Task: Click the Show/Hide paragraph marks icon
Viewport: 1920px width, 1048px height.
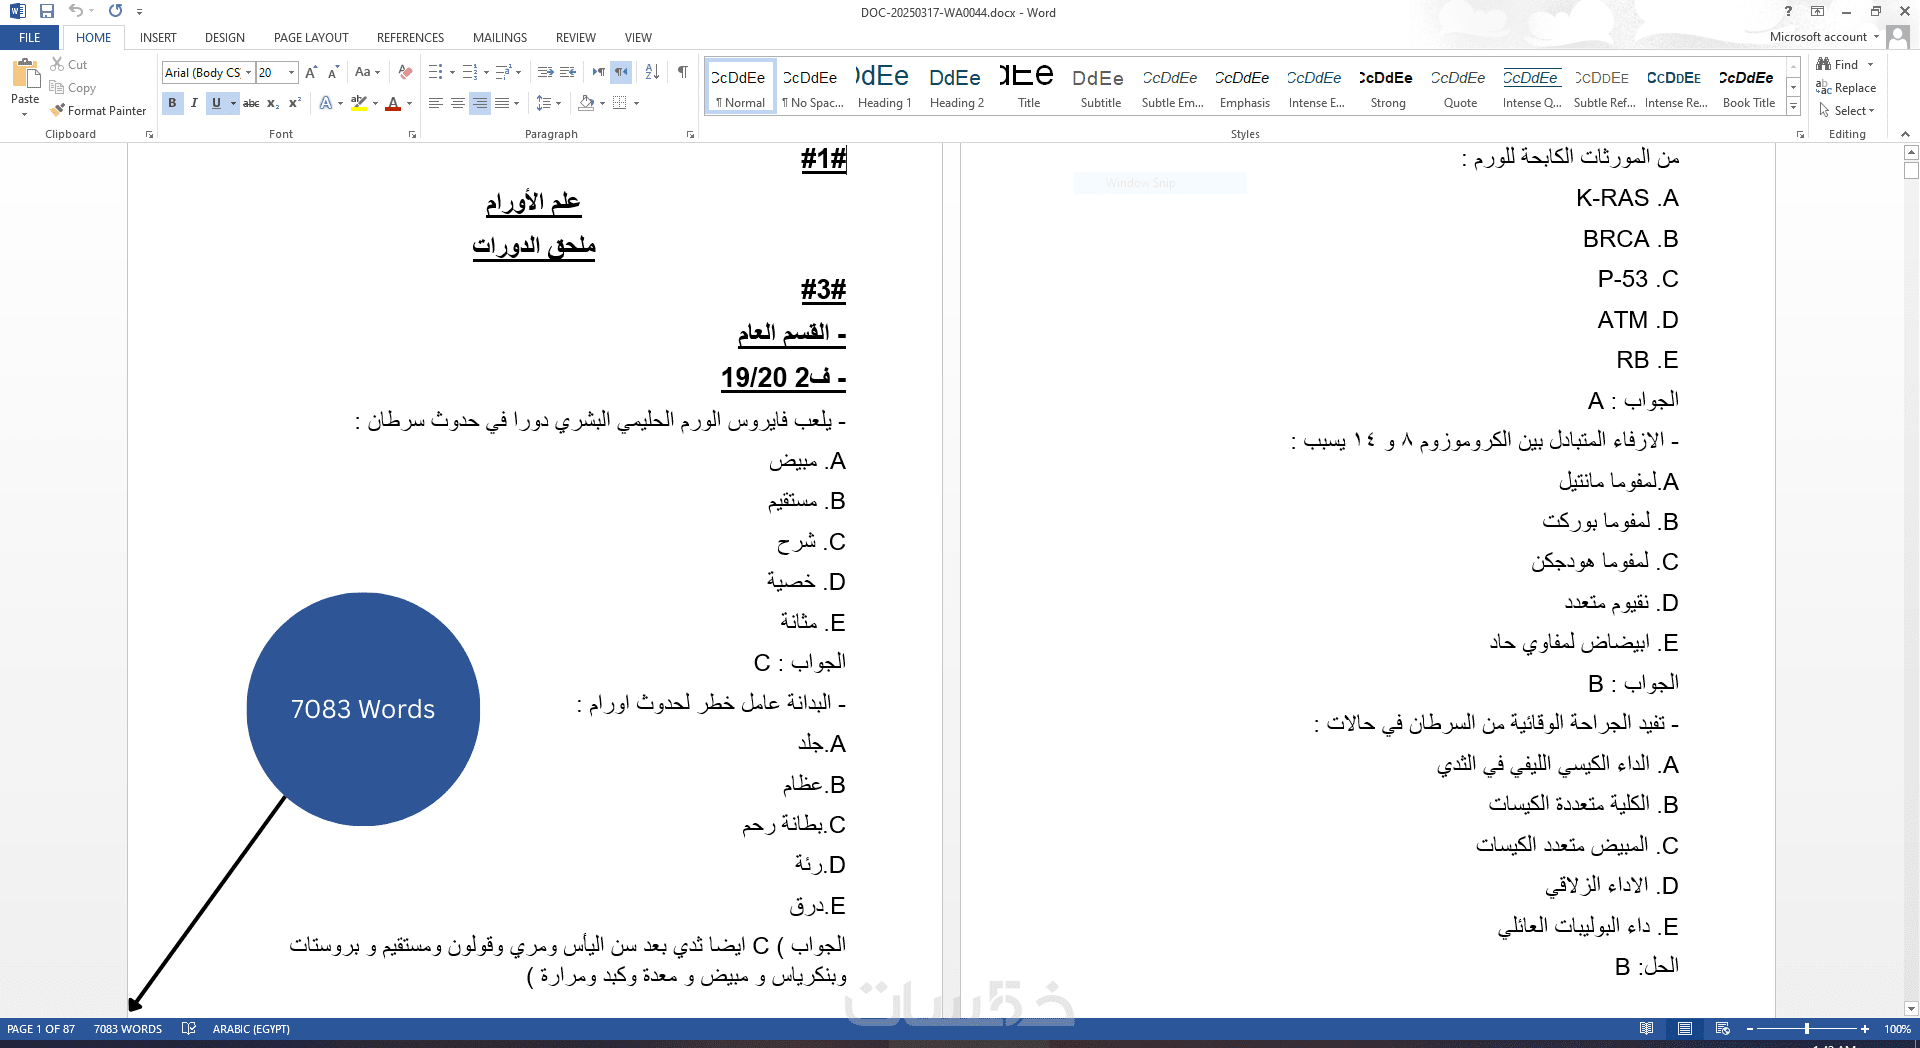Action: click(683, 72)
